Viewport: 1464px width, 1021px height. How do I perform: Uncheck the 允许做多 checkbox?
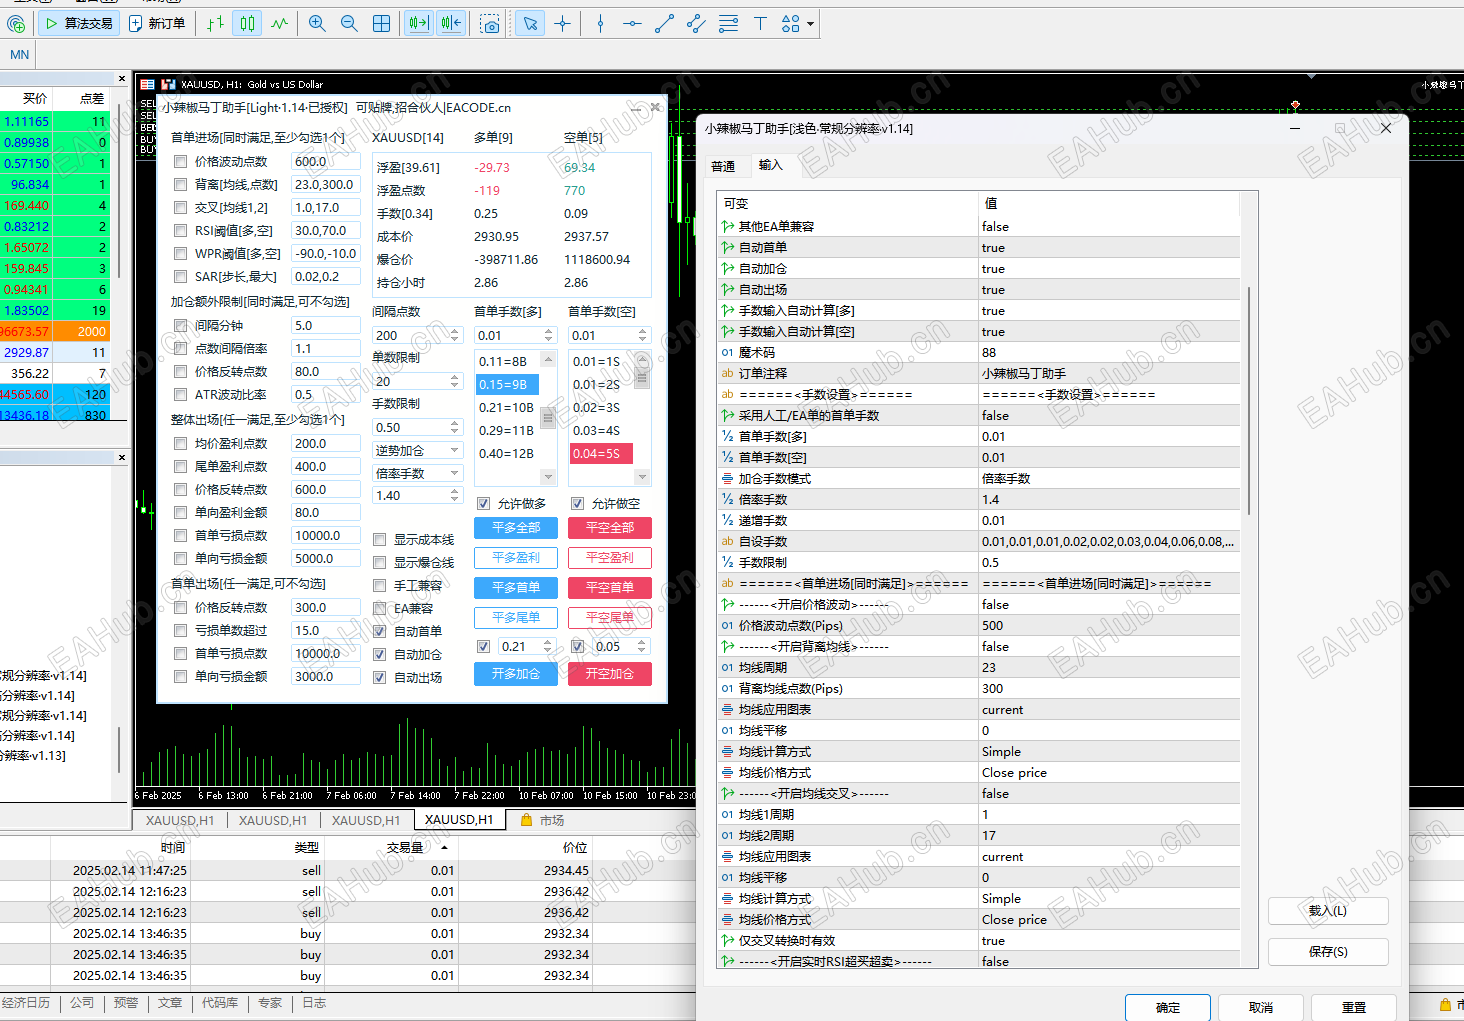point(484,504)
